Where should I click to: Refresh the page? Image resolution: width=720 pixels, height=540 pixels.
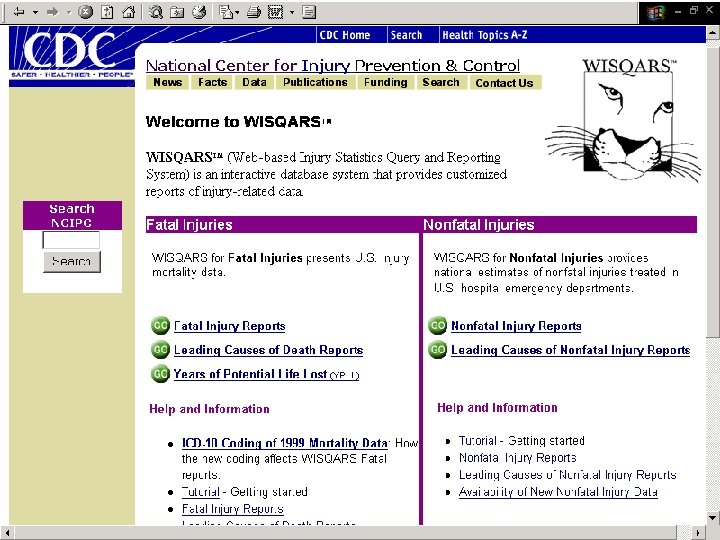107,11
